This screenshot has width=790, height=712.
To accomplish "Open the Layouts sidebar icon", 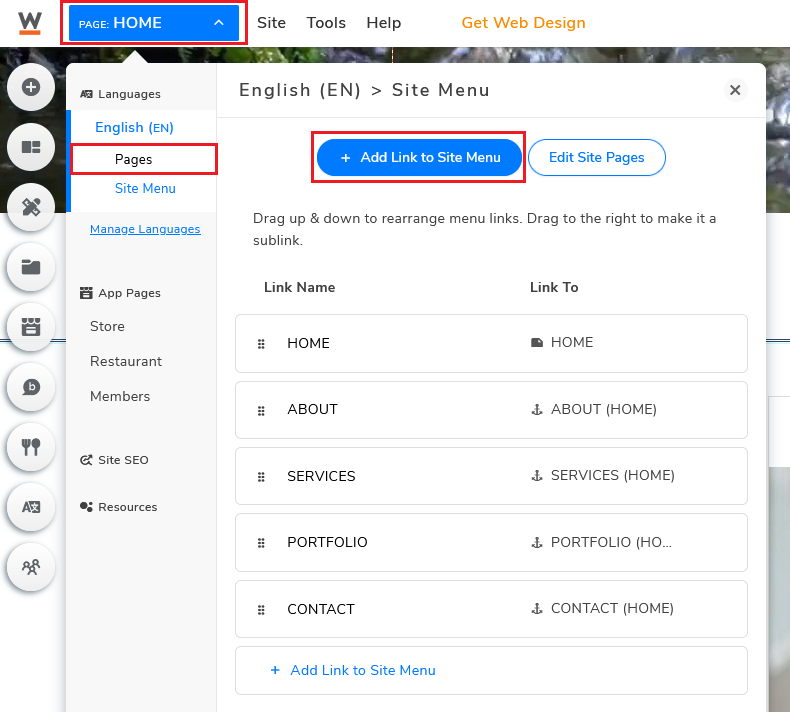I will tap(31, 147).
